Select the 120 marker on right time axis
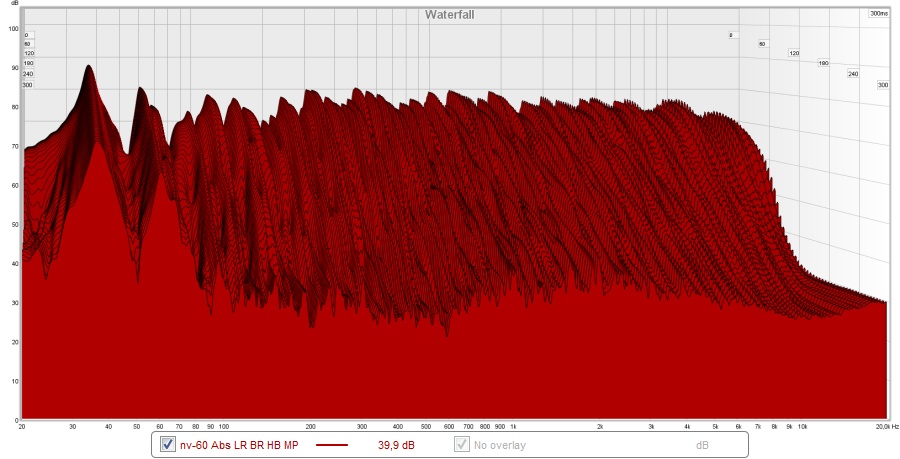Viewport: 900px width, 459px height. pos(794,53)
